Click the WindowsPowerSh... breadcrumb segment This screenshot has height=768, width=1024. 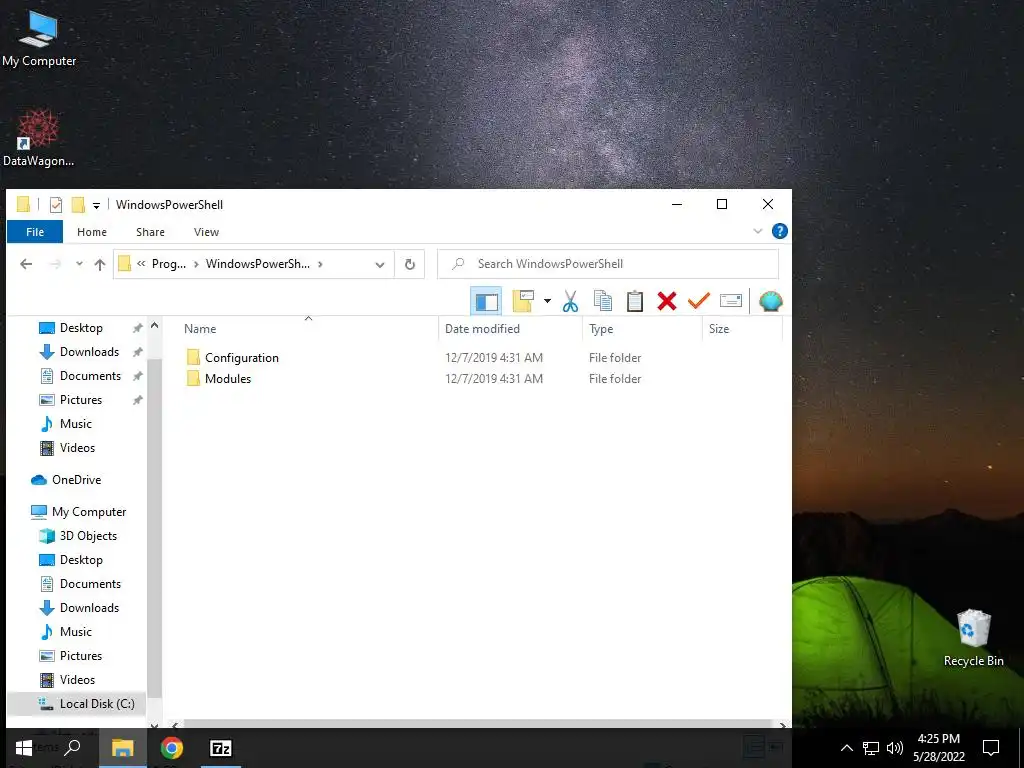(257, 264)
